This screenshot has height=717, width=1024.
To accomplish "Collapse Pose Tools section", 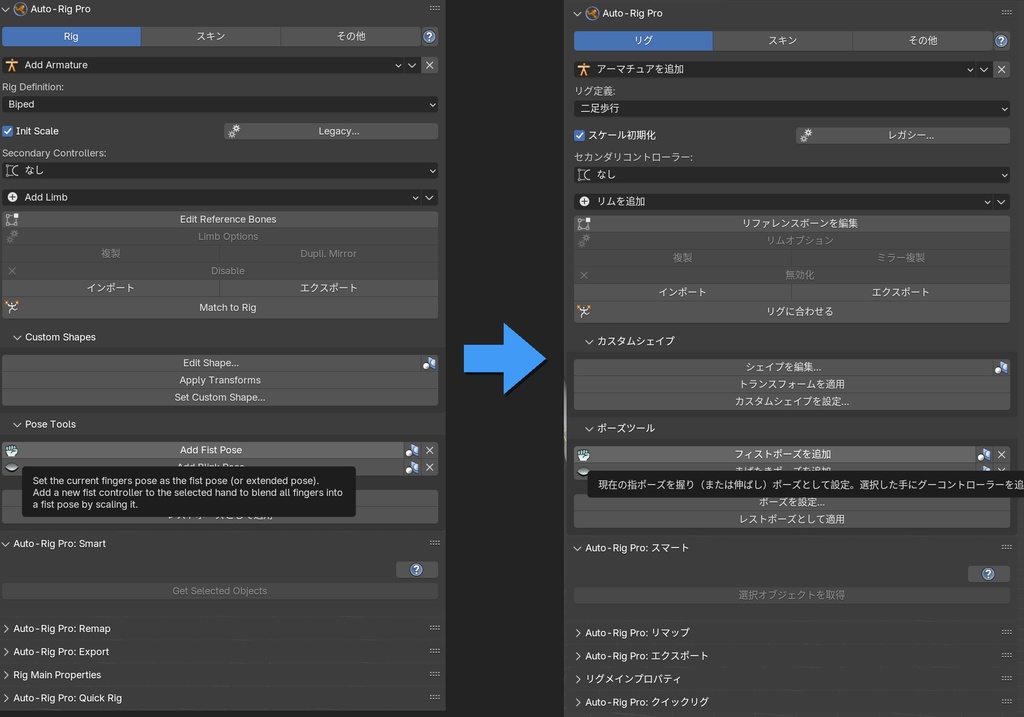I will pyautogui.click(x=18, y=424).
